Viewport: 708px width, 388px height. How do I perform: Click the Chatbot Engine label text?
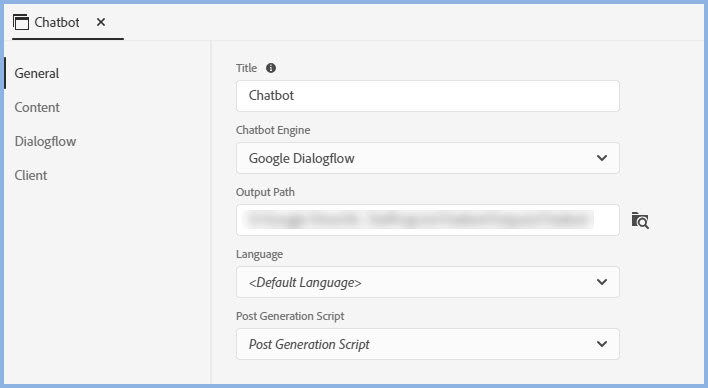coord(273,130)
